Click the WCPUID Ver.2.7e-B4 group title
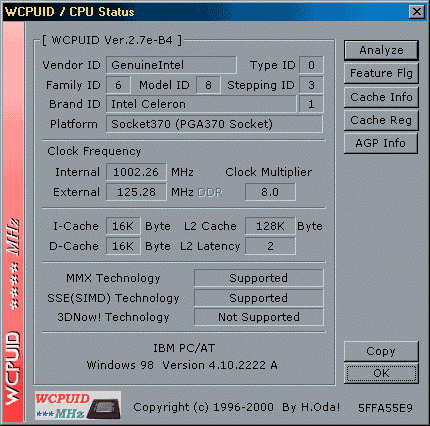 coord(112,40)
